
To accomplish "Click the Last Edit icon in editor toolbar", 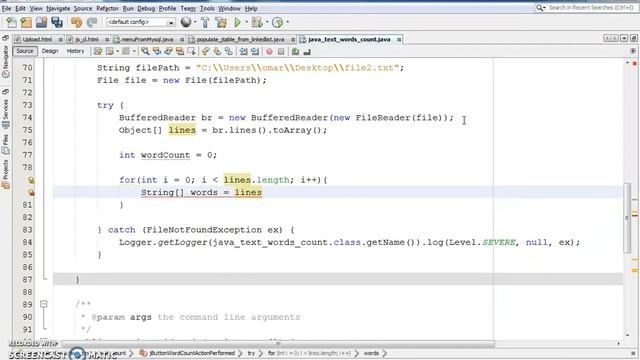I will (x=98, y=51).
